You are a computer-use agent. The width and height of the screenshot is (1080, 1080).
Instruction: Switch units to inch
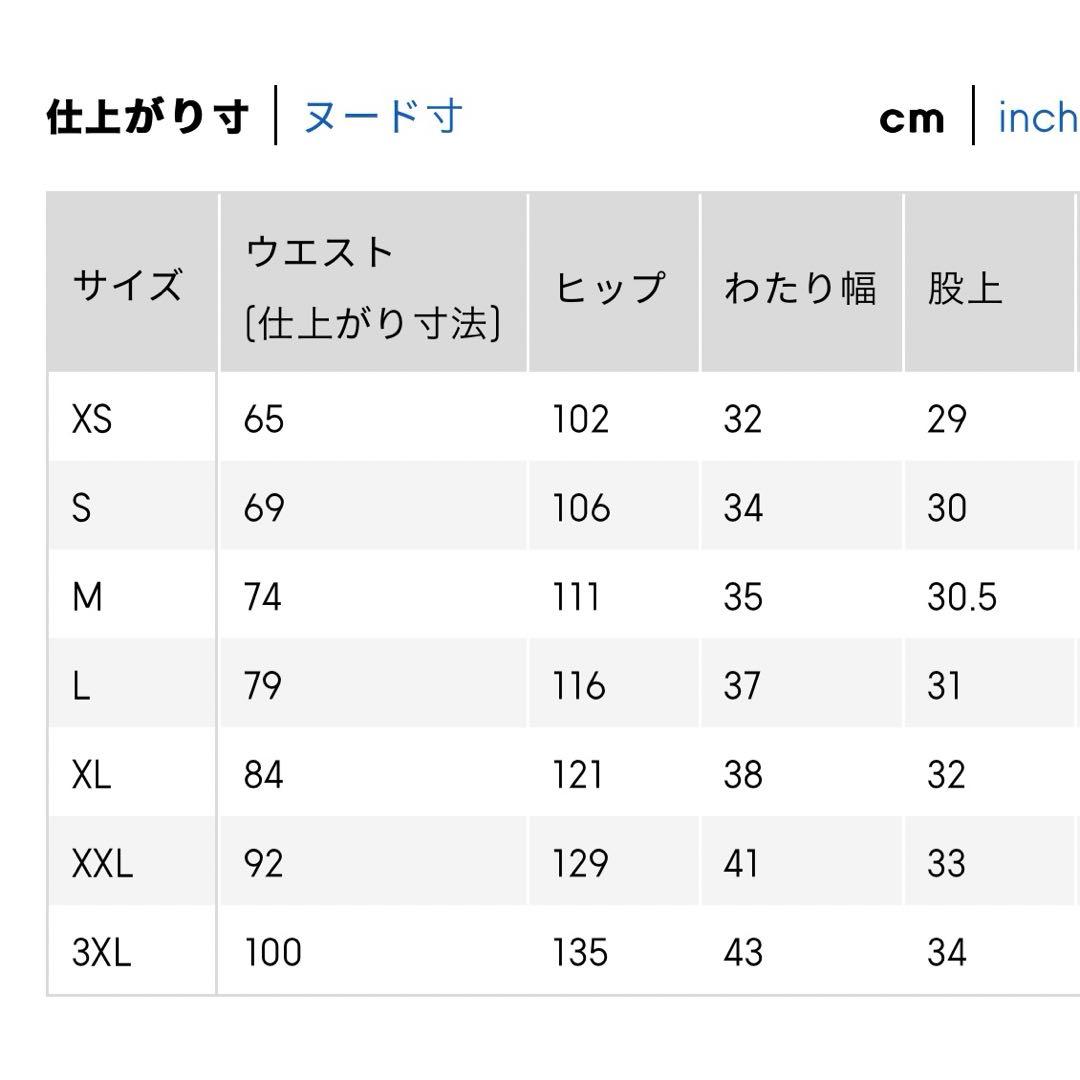tap(1036, 118)
